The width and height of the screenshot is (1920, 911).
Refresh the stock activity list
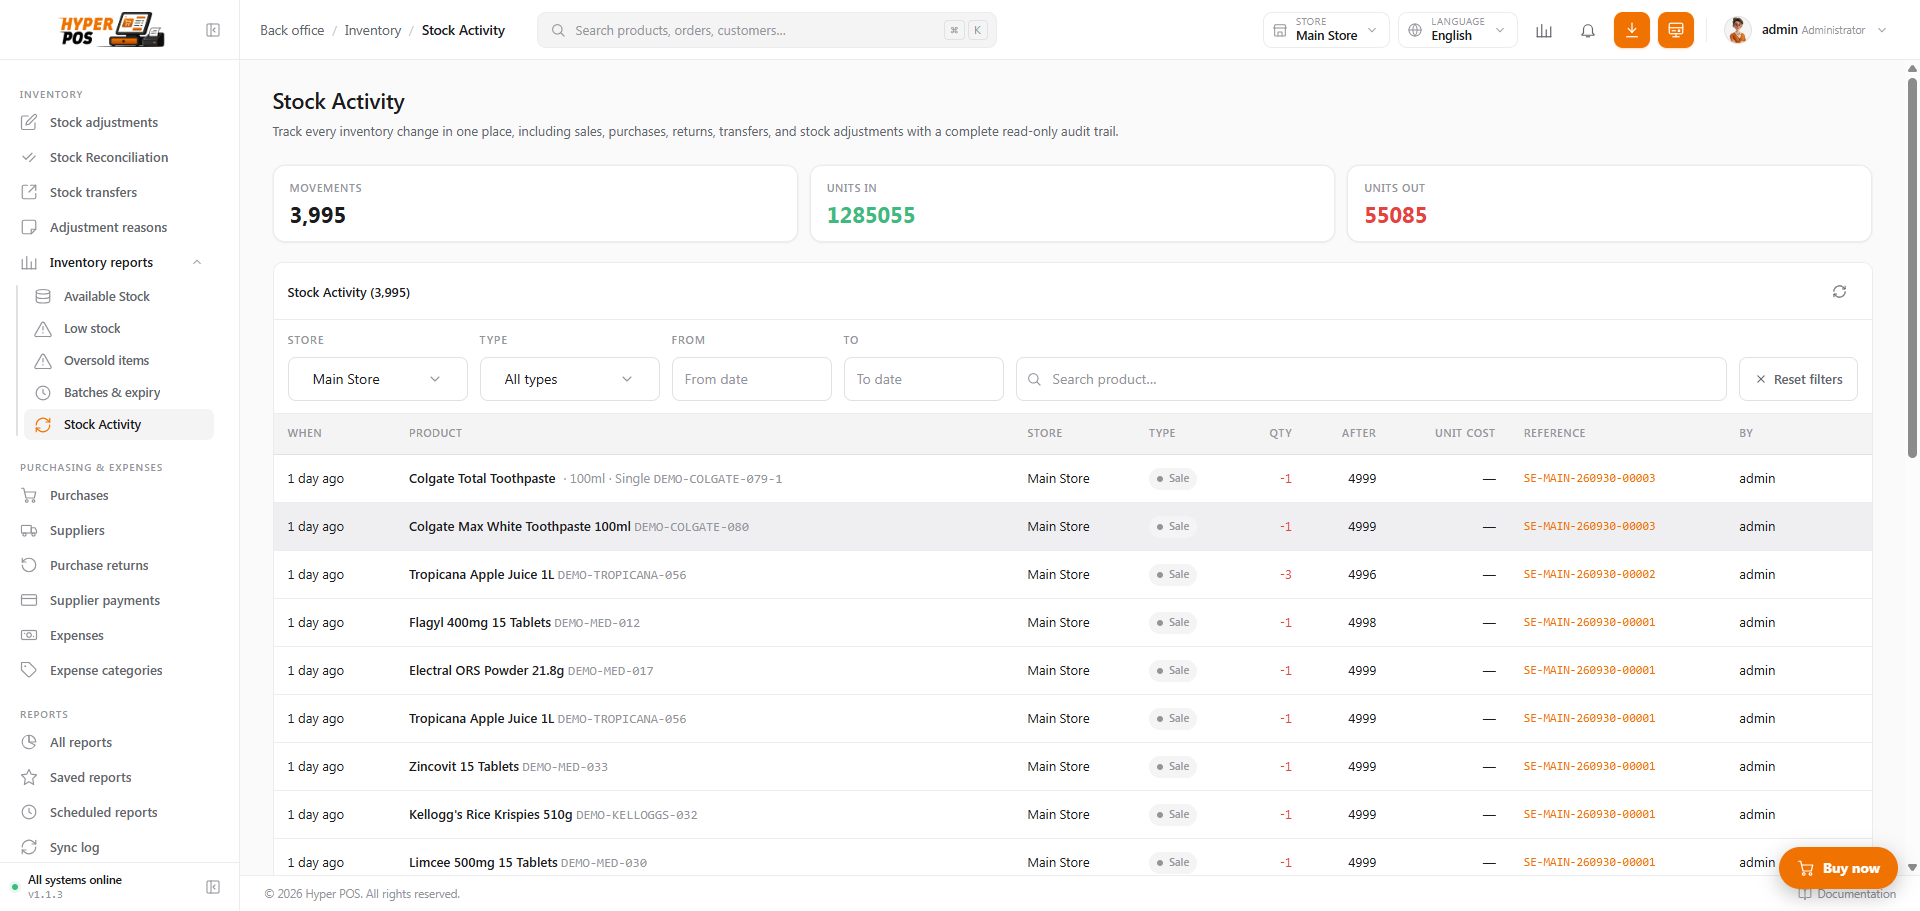1839,292
